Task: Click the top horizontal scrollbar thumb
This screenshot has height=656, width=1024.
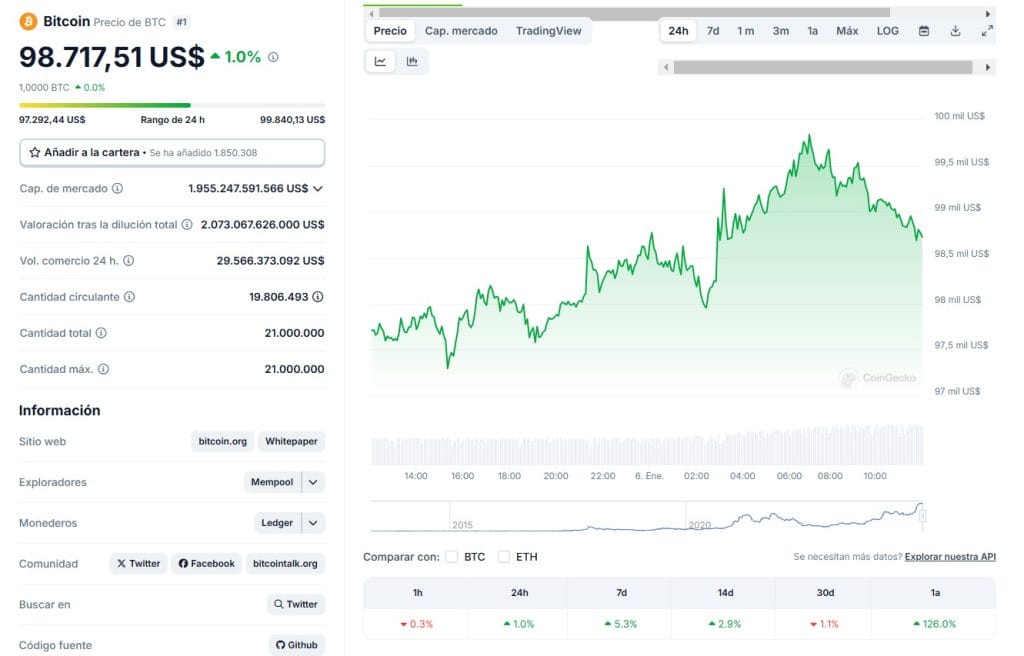Action: (634, 13)
